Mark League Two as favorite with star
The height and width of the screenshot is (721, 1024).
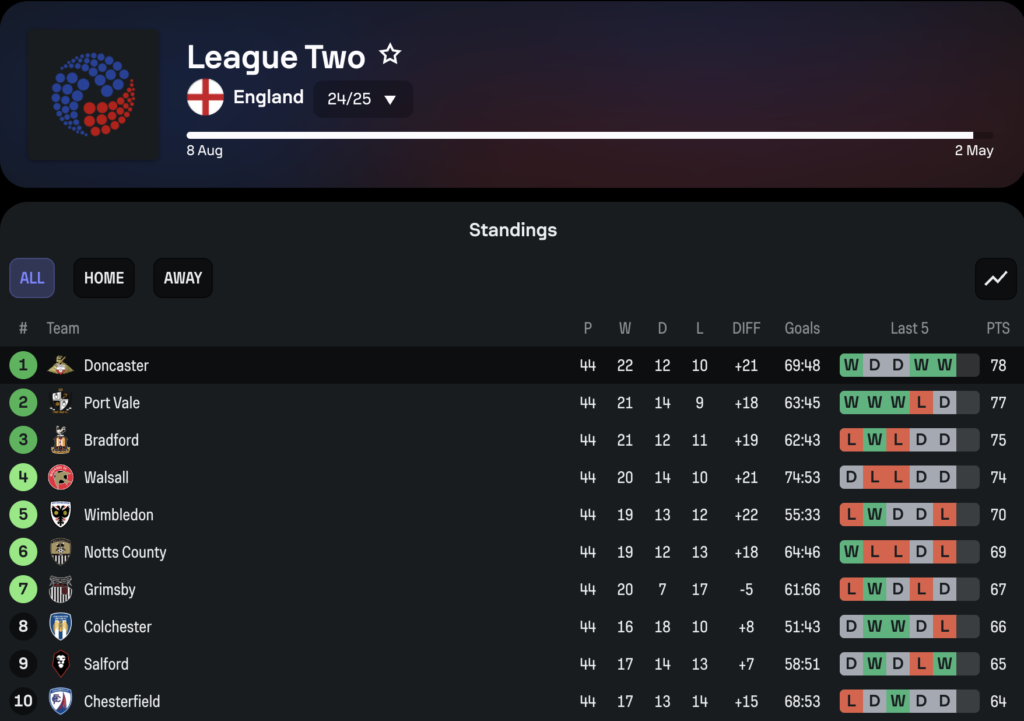tap(390, 54)
